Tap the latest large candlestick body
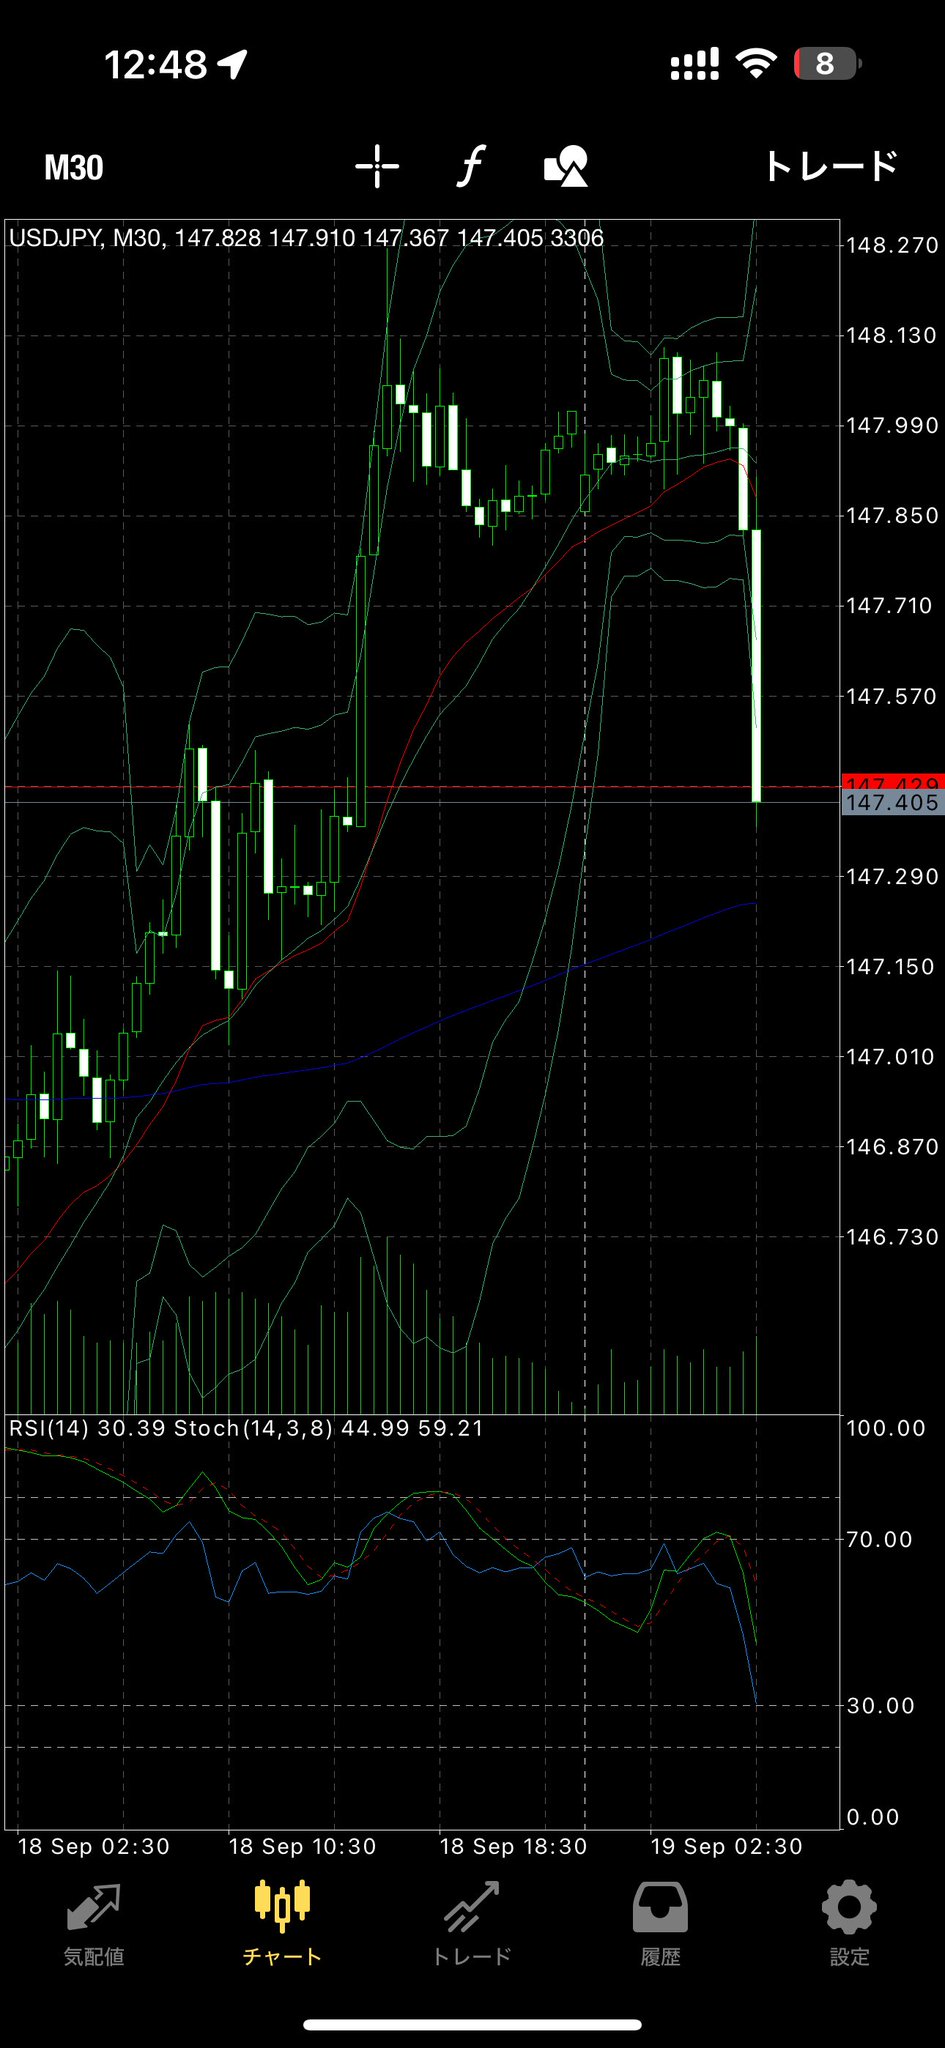Viewport: 945px width, 2048px height. pyautogui.click(x=757, y=665)
